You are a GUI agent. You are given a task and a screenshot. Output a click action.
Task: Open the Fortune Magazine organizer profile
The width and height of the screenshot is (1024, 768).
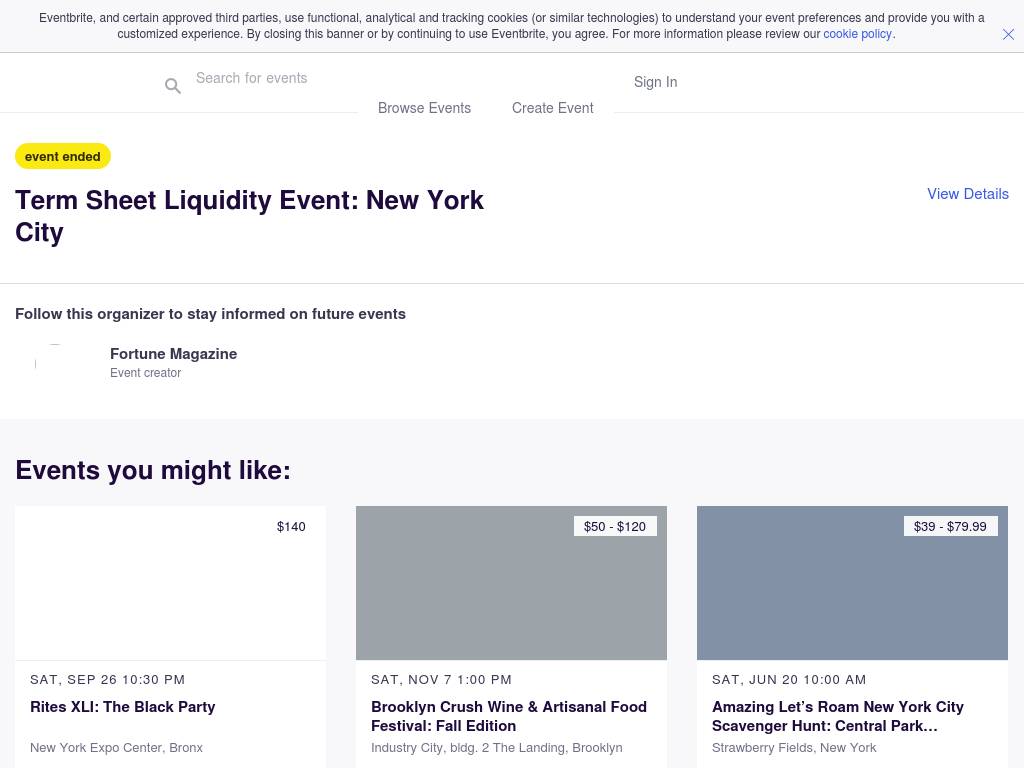173,354
